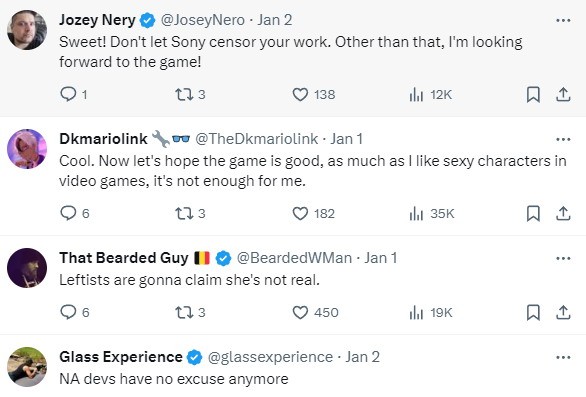Share That Bearded Guy's tweet

(563, 313)
